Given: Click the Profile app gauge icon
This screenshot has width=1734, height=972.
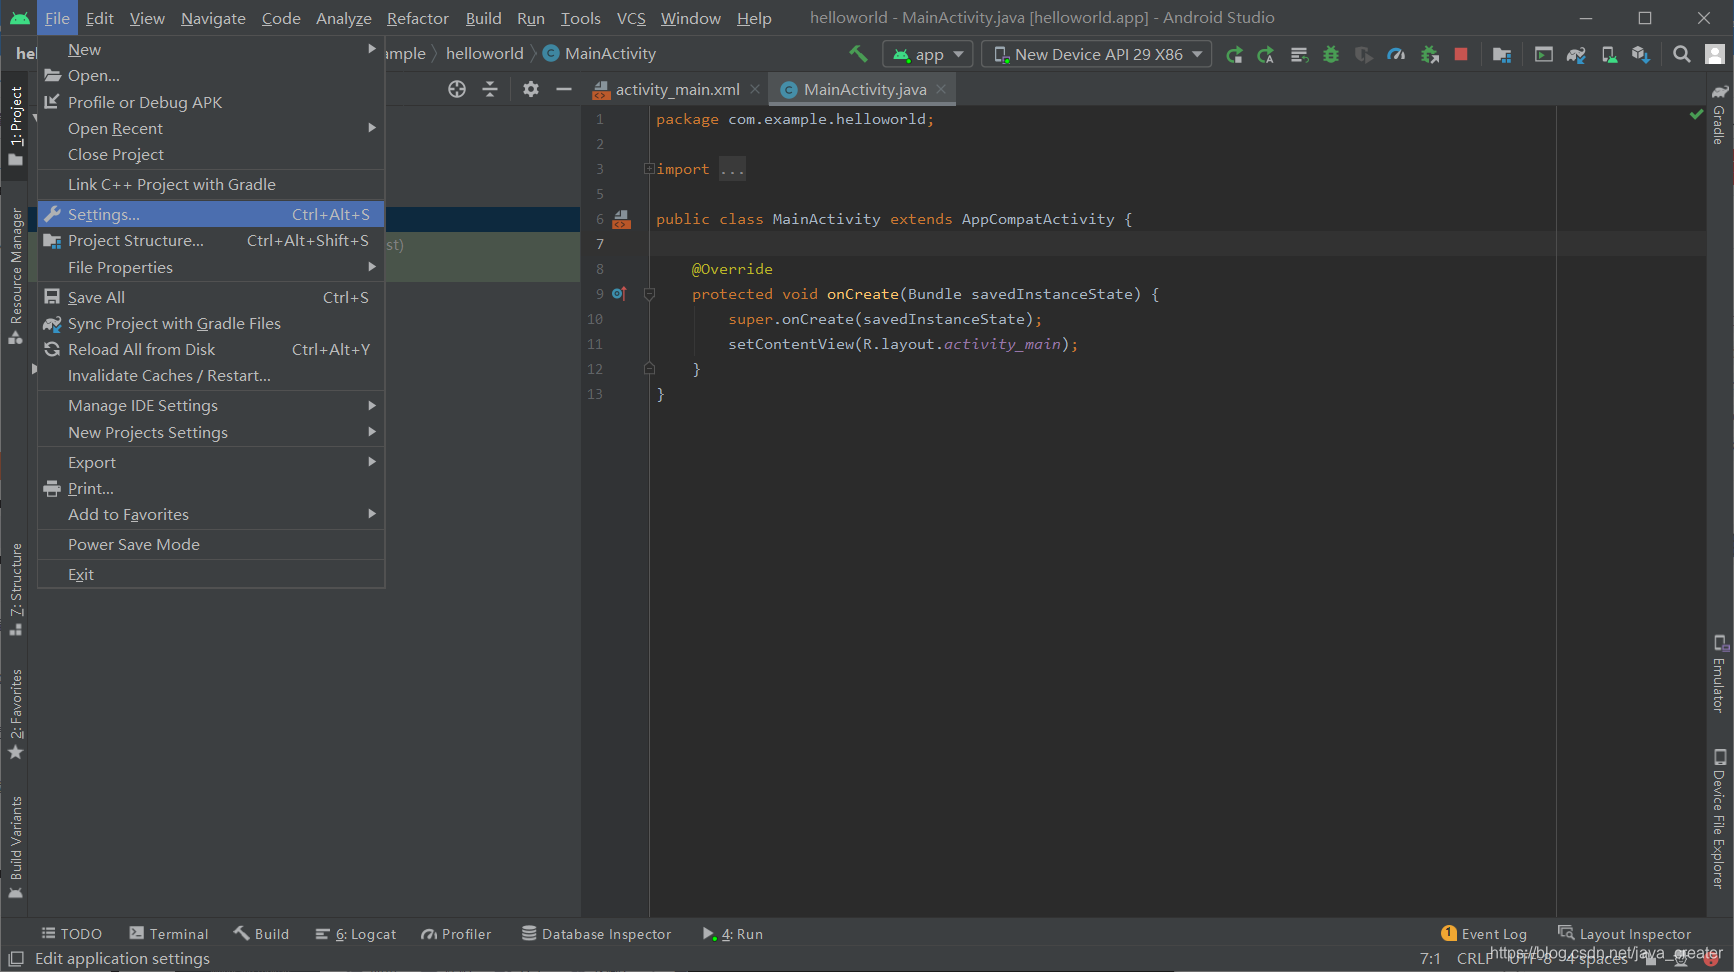Looking at the screenshot, I should [1396, 54].
